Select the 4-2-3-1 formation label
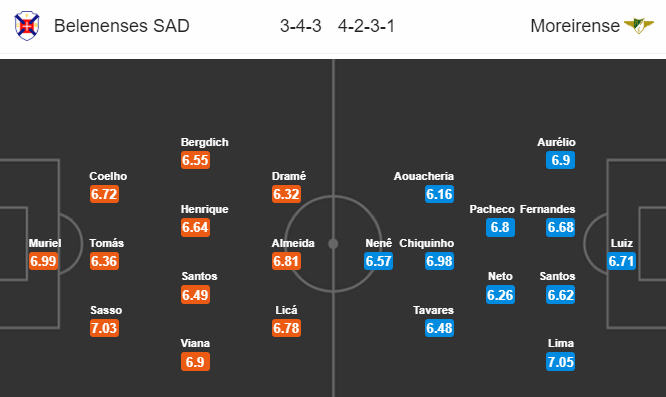Screen dimensions: 666x397 click(367, 26)
